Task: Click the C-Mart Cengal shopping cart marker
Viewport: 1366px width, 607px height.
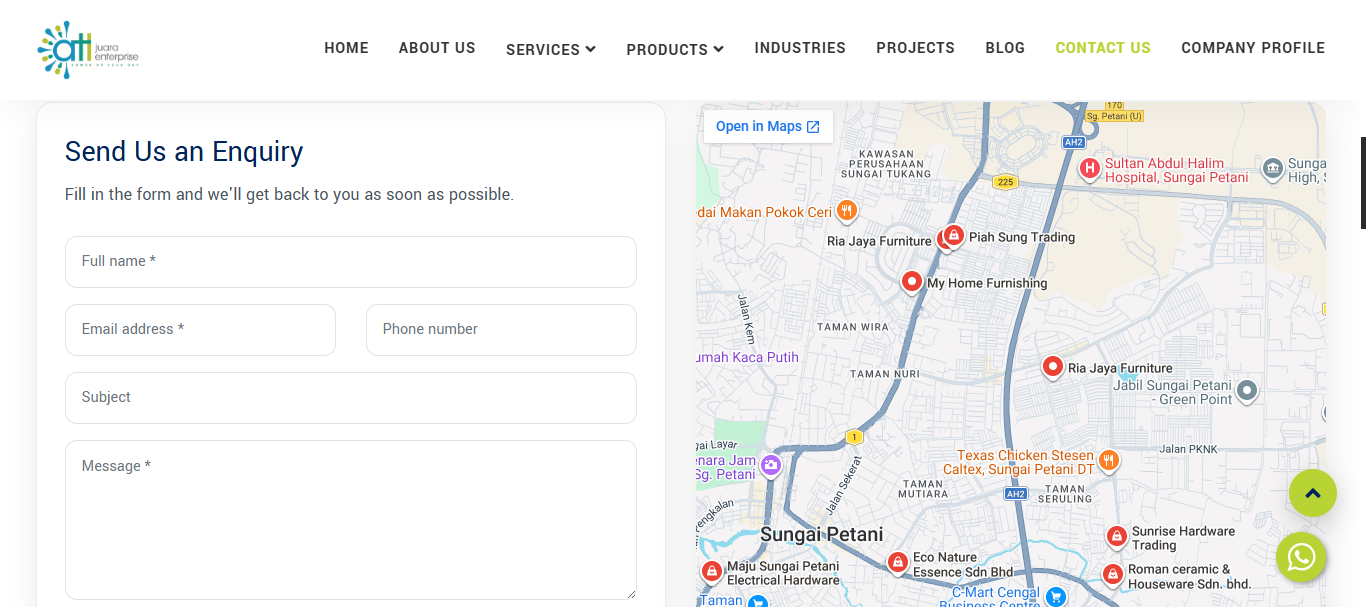Action: pyautogui.click(x=1055, y=596)
